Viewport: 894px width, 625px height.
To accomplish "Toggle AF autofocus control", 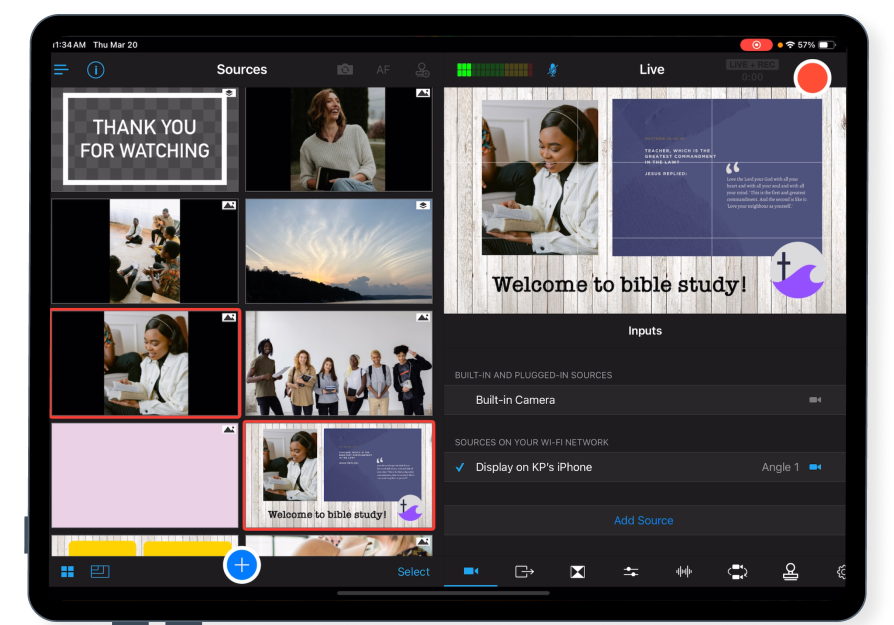I will click(383, 70).
